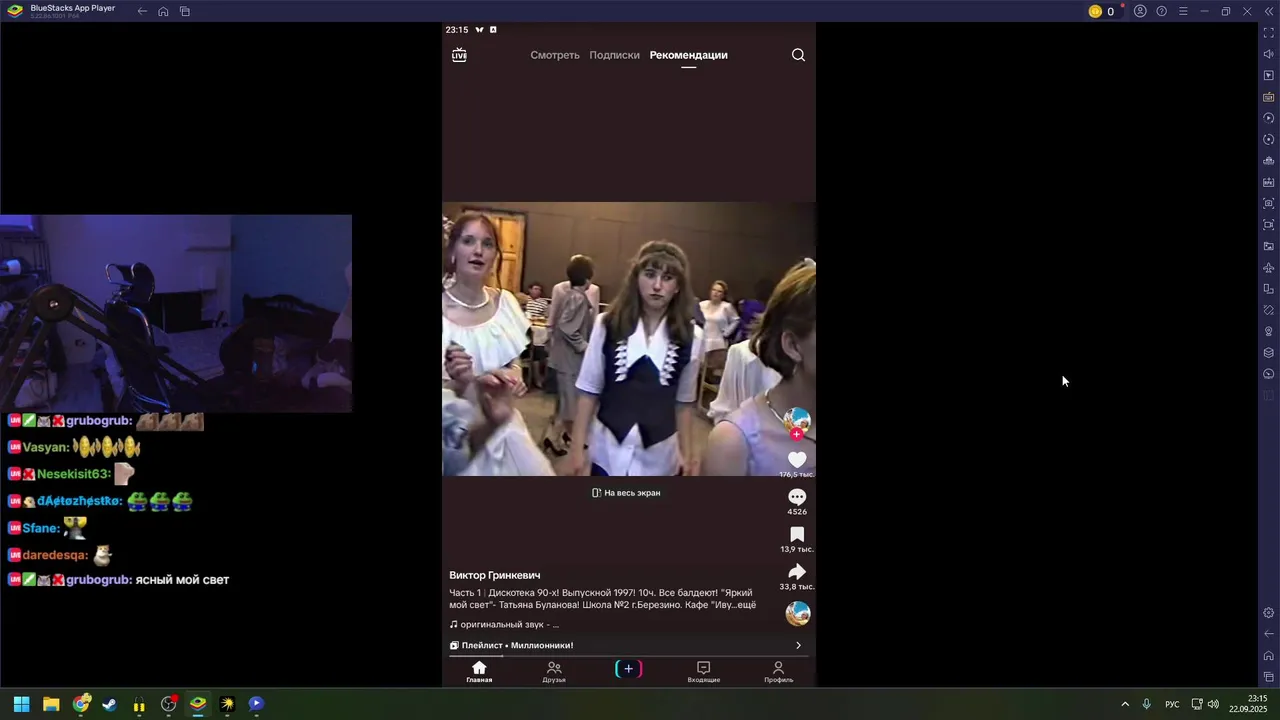Tap the plus create video button
This screenshot has width=1280, height=720.
click(628, 669)
